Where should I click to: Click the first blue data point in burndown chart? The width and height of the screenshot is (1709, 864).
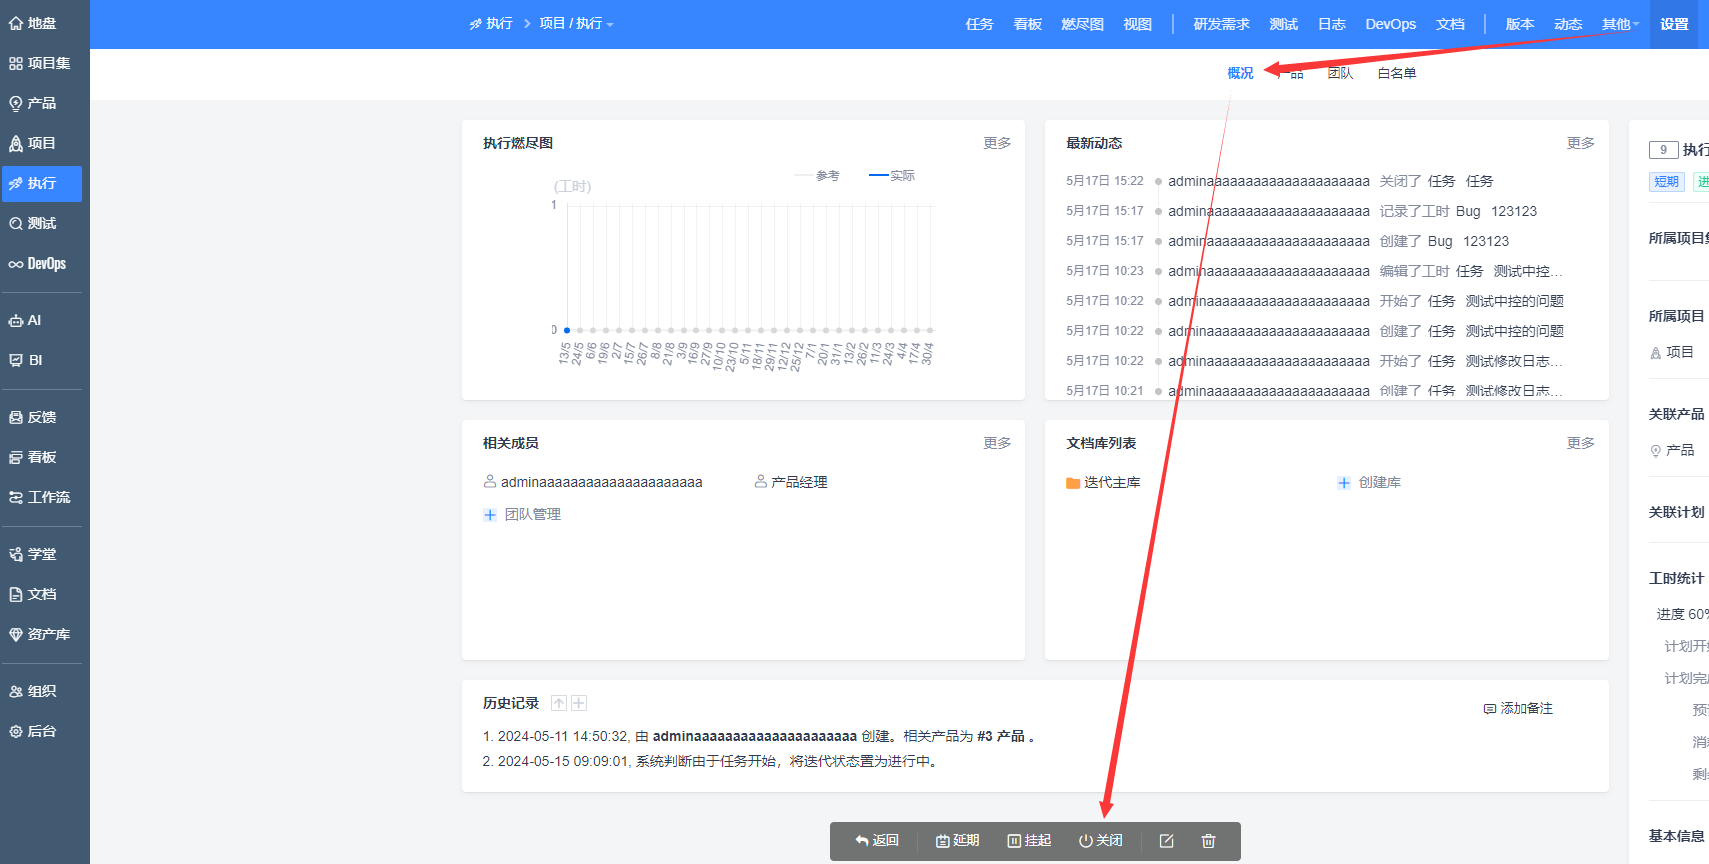click(x=567, y=330)
